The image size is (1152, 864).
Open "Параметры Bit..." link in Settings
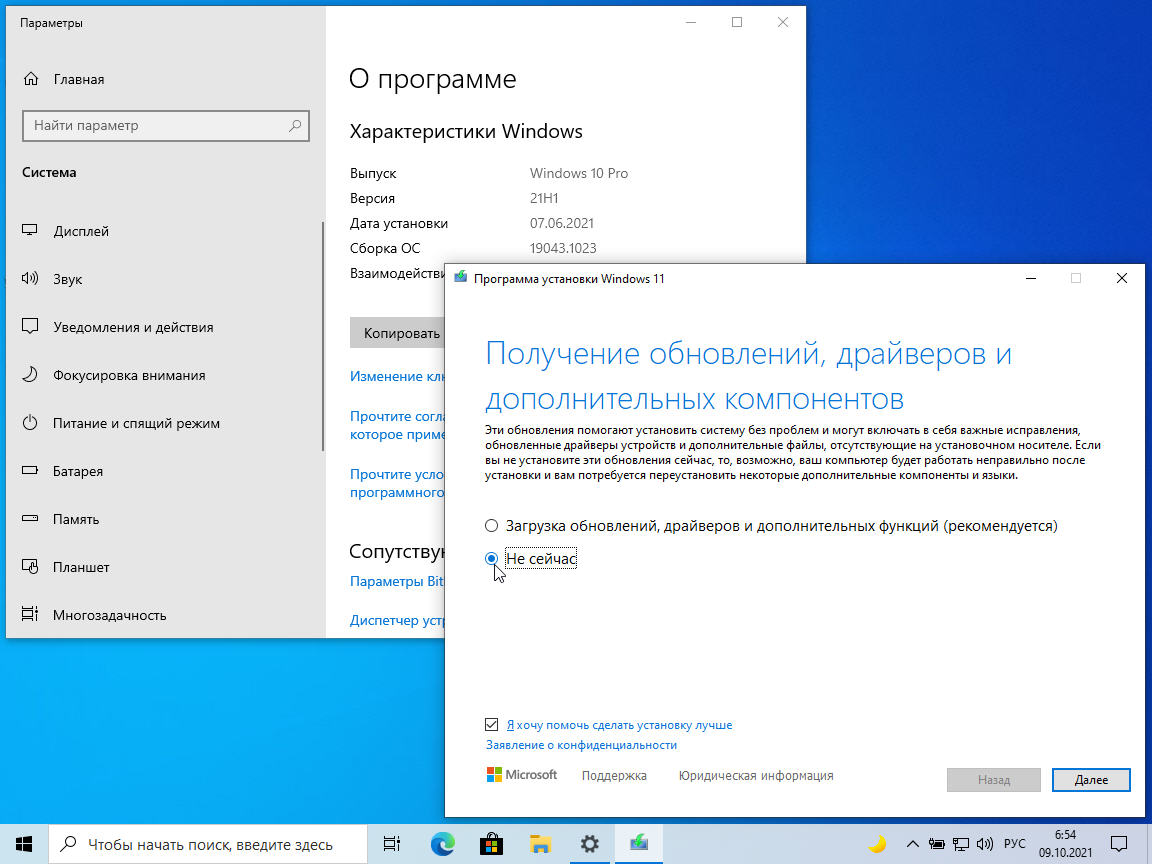click(397, 581)
